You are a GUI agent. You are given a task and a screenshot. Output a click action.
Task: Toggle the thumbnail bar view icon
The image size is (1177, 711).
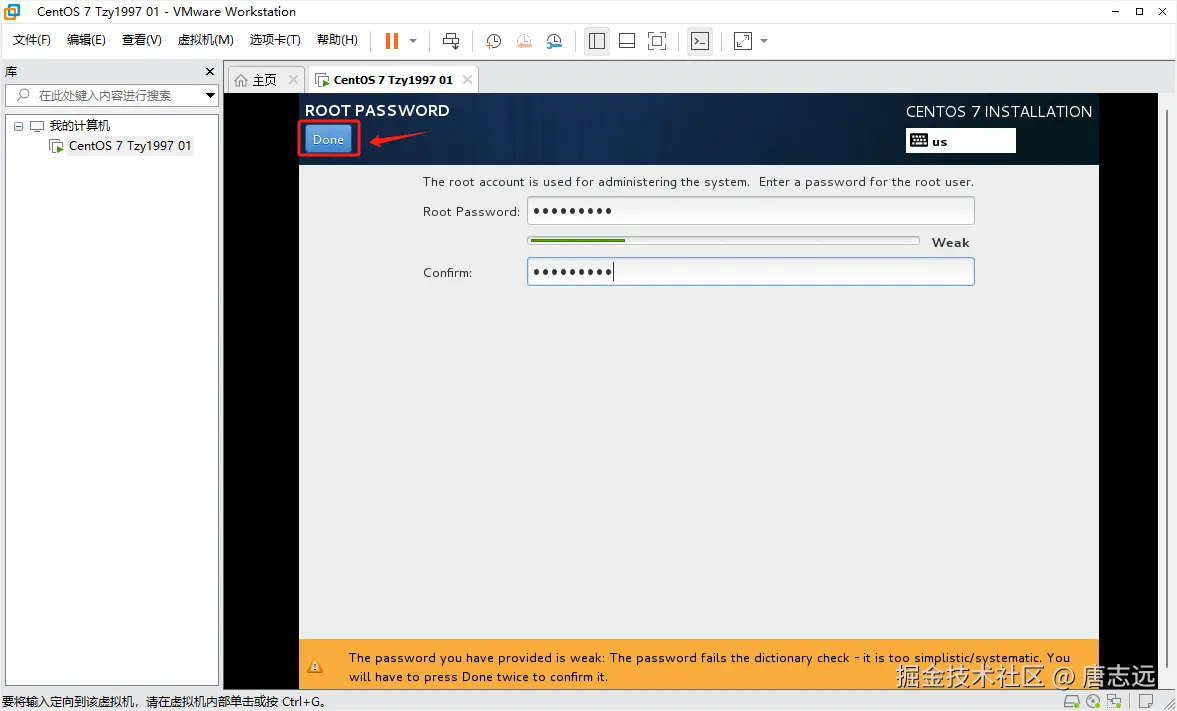(x=627, y=41)
